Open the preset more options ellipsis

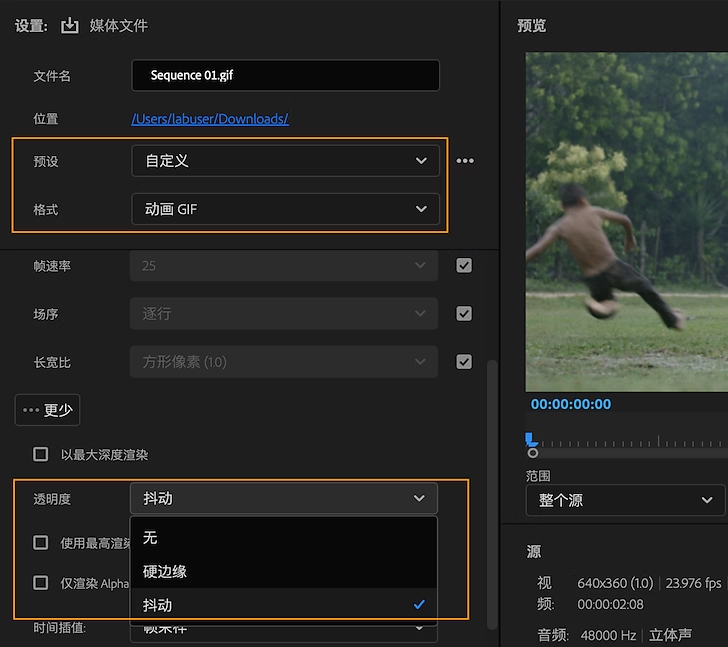point(465,161)
